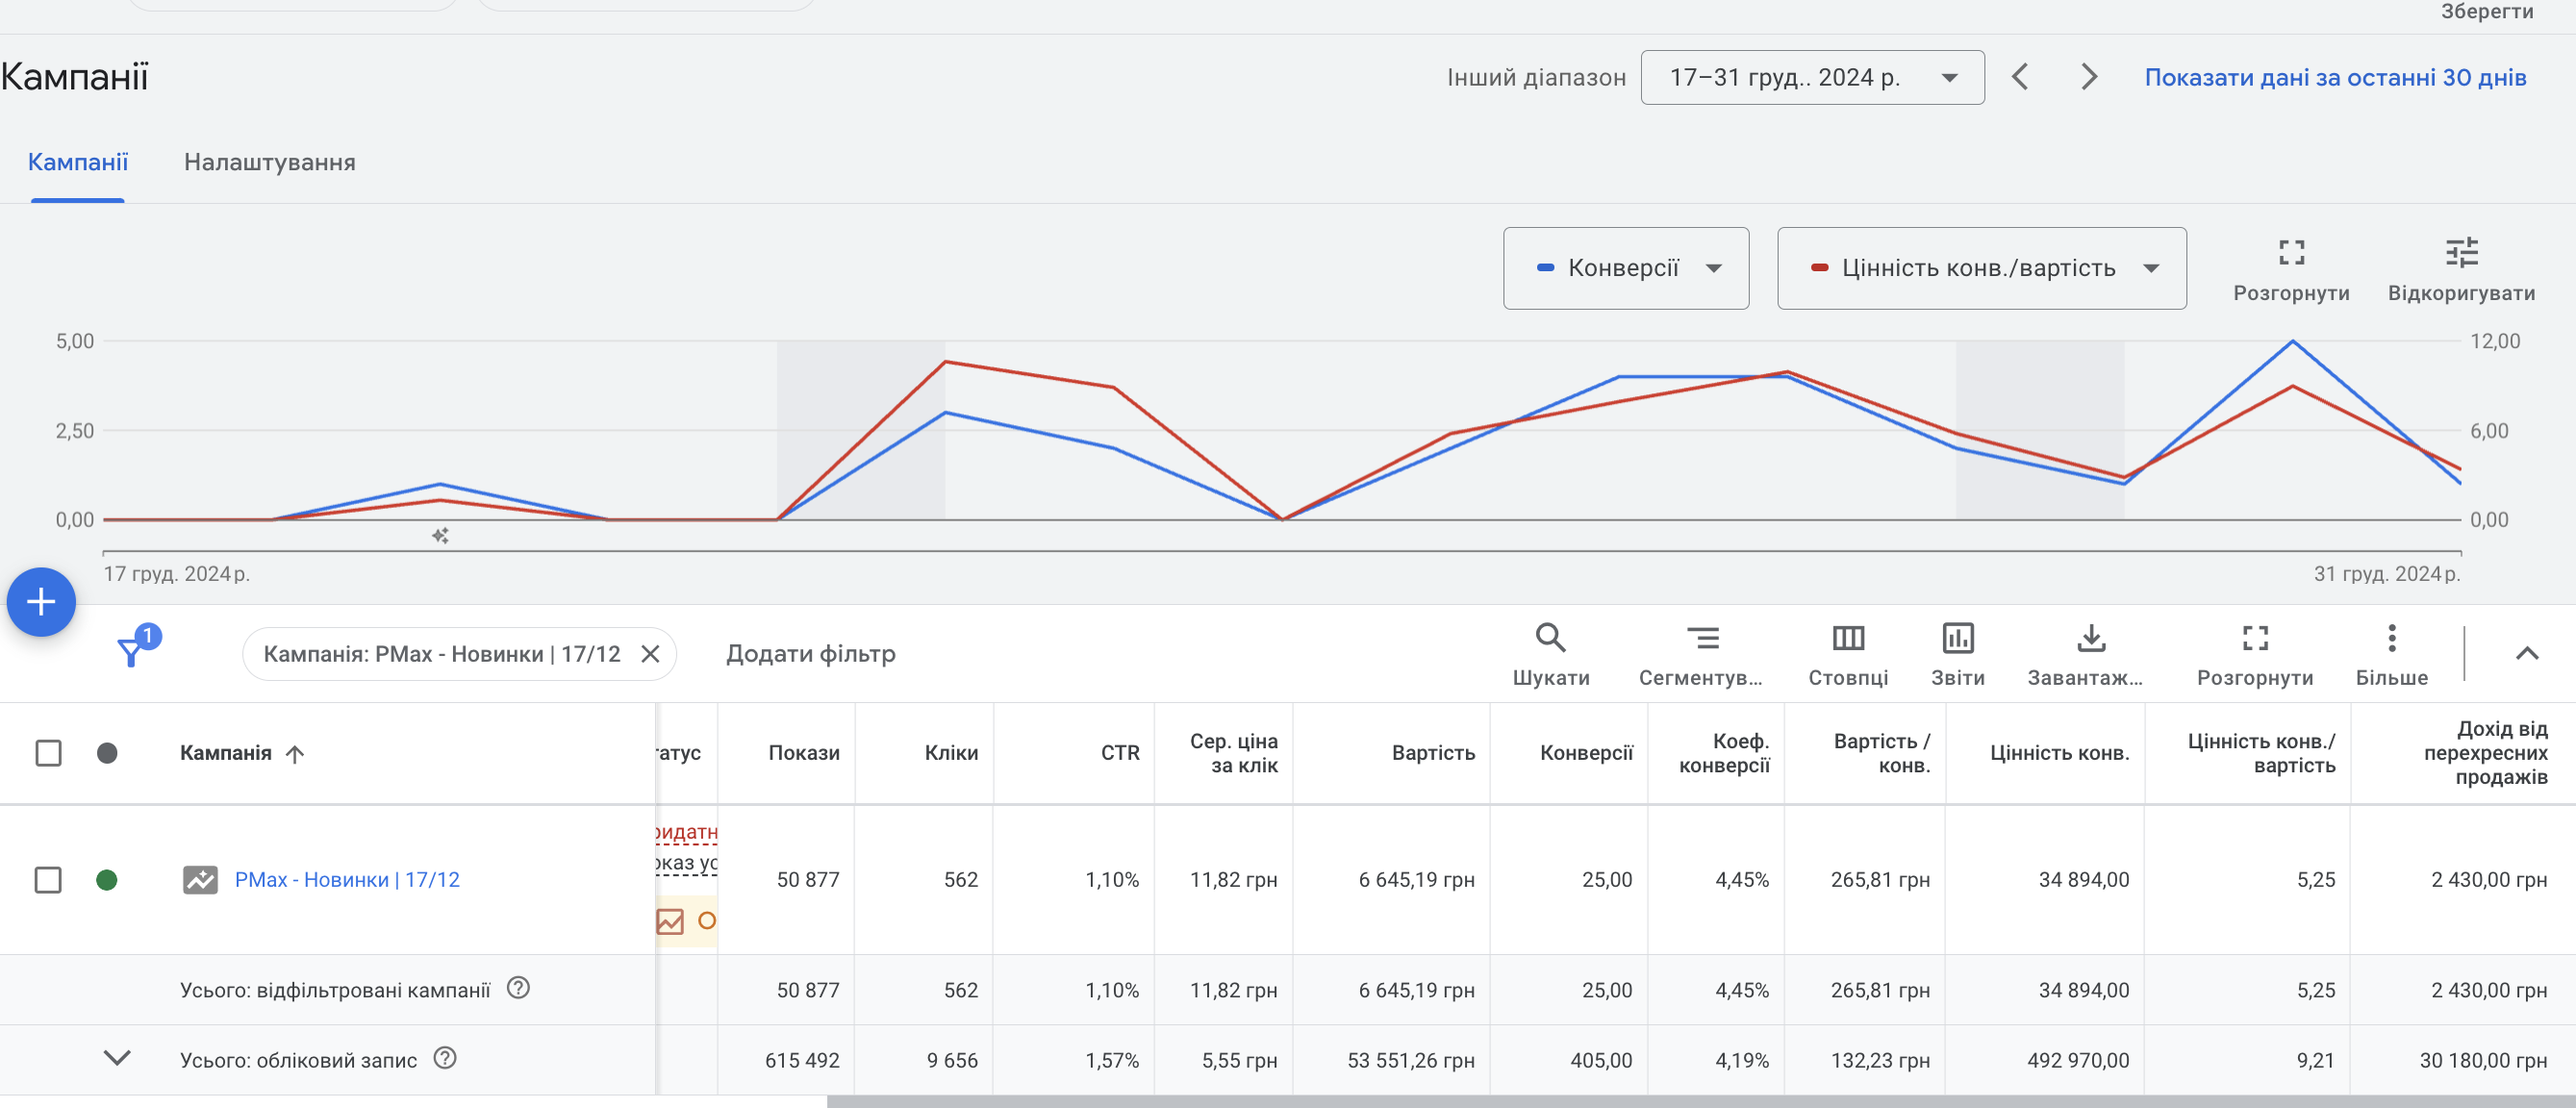Click the Завантажити download icon

click(2091, 637)
